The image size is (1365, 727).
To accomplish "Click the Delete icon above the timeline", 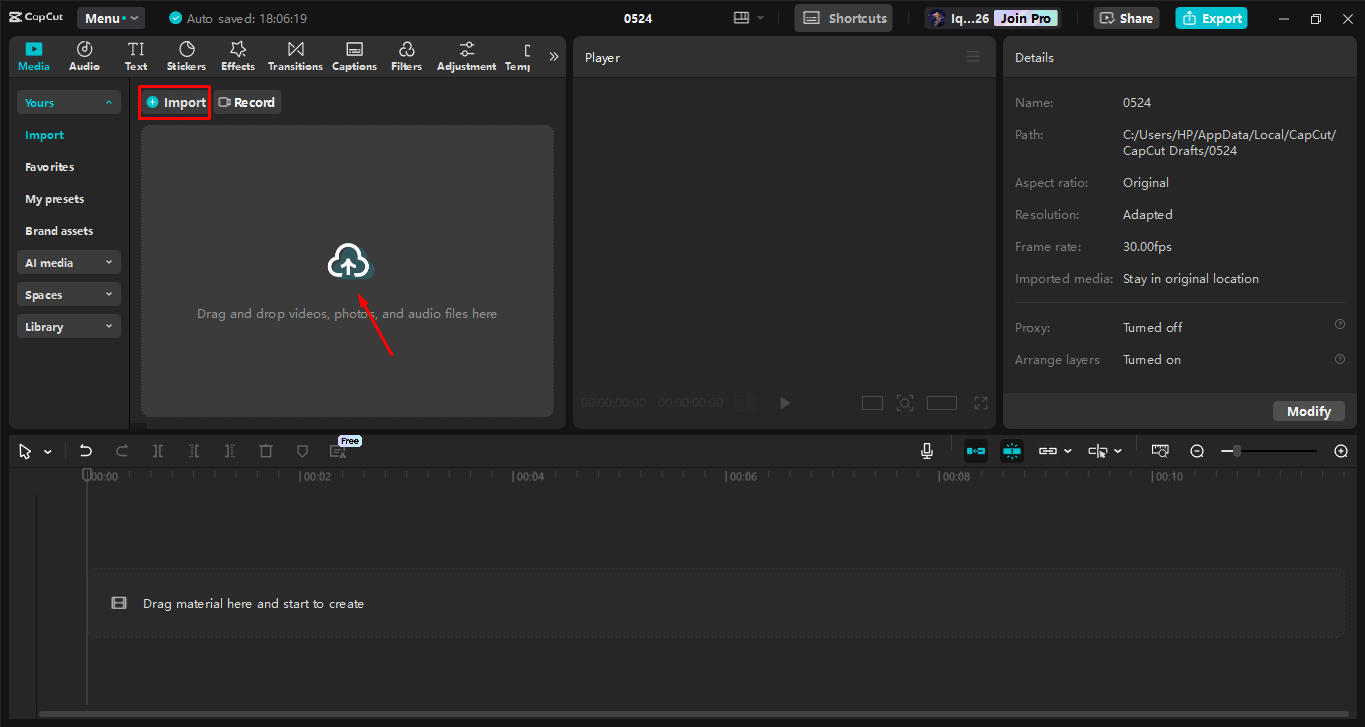I will coord(265,451).
